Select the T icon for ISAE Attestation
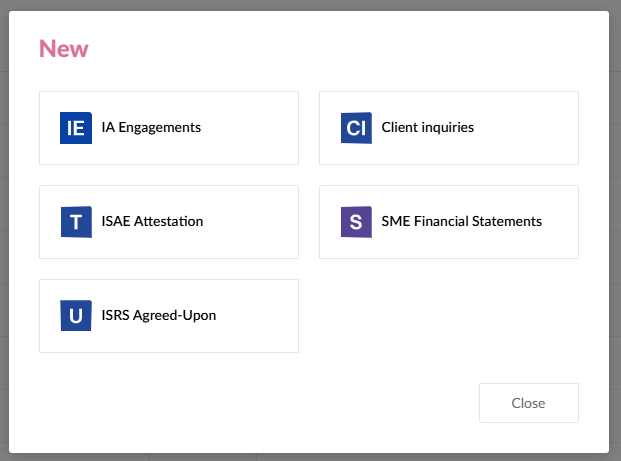The height and width of the screenshot is (461, 621). tap(75, 222)
